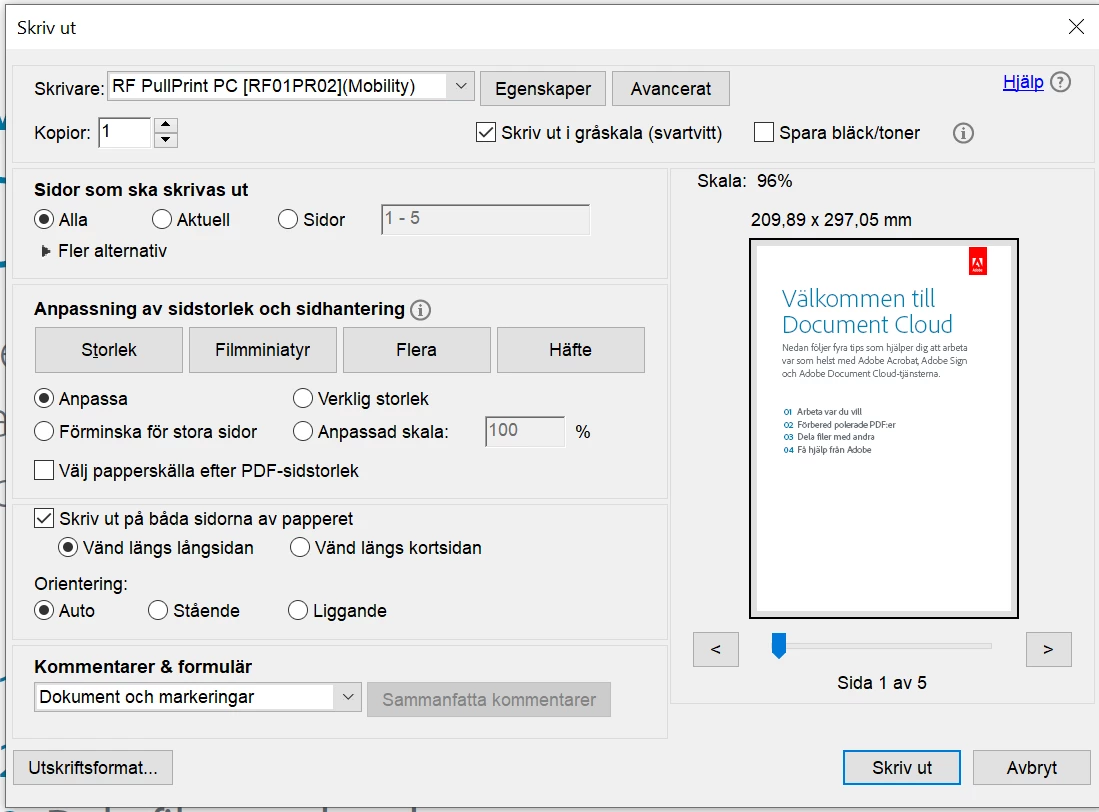This screenshot has width=1099, height=812.
Task: Choose Verklig storlek sizing option
Action: point(303,399)
